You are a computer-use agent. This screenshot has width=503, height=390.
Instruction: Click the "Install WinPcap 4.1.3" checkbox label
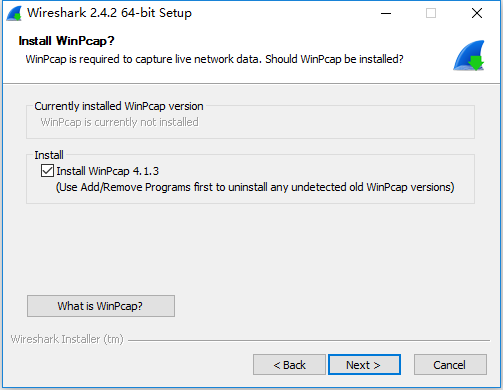pyautogui.click(x=107, y=171)
